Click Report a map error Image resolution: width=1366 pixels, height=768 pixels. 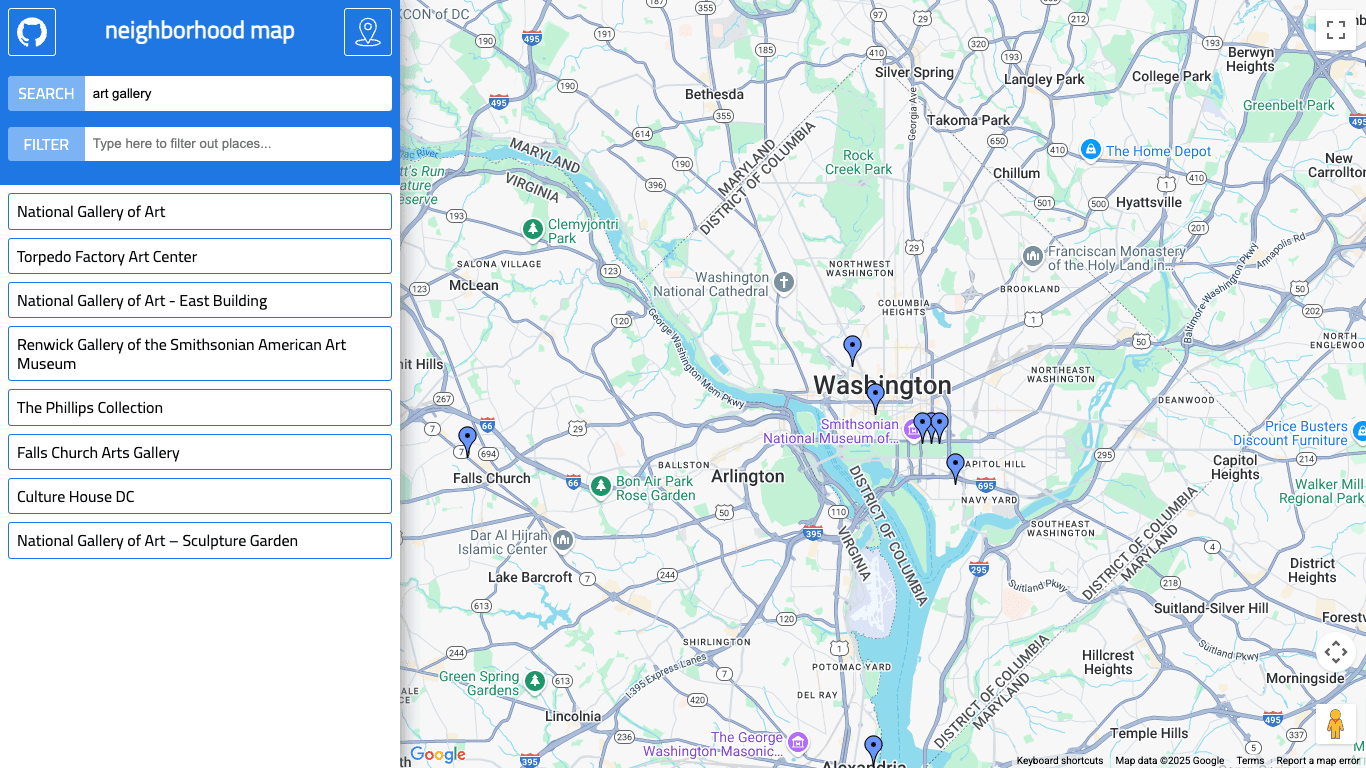click(1316, 761)
